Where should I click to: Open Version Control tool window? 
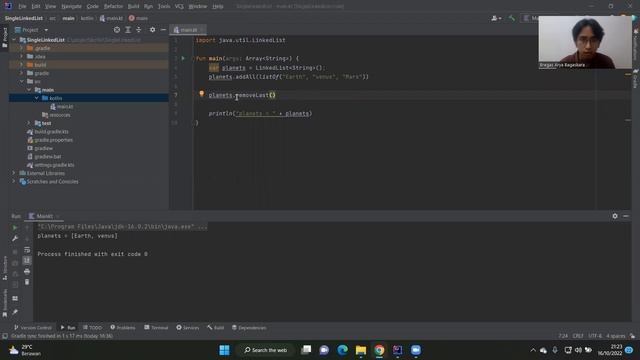(x=33, y=327)
